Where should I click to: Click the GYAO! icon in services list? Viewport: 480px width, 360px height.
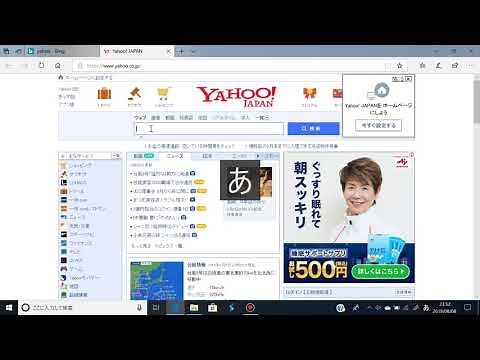click(x=64, y=260)
